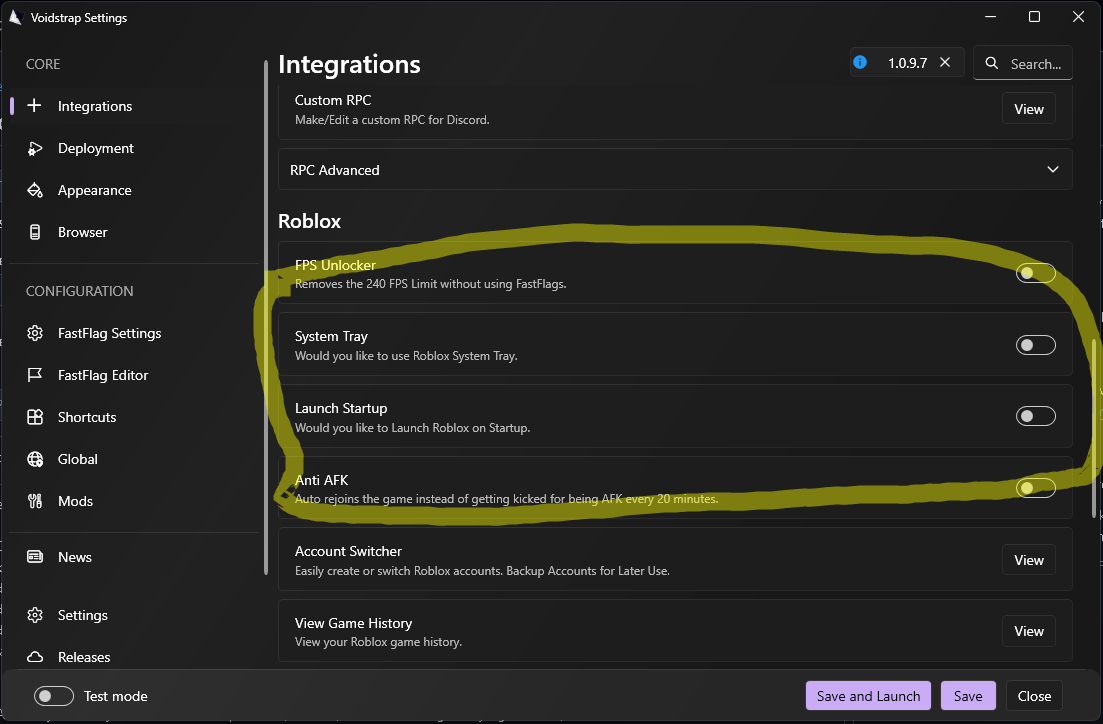1103x724 pixels.
Task: Click the Settings gear icon in sidebar
Action: tap(34, 615)
